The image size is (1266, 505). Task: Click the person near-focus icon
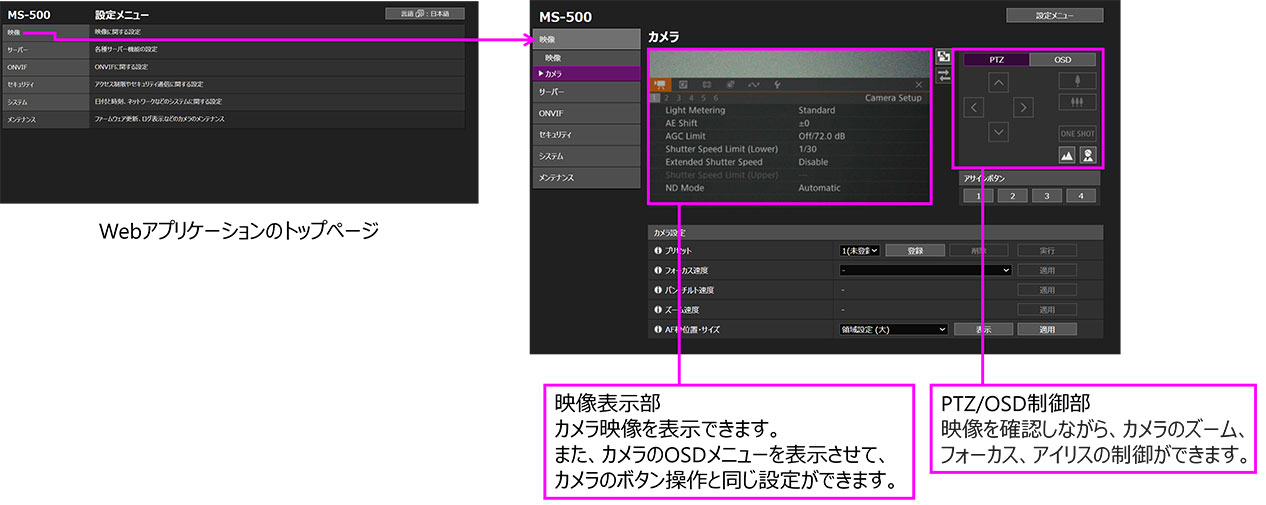(x=1087, y=154)
